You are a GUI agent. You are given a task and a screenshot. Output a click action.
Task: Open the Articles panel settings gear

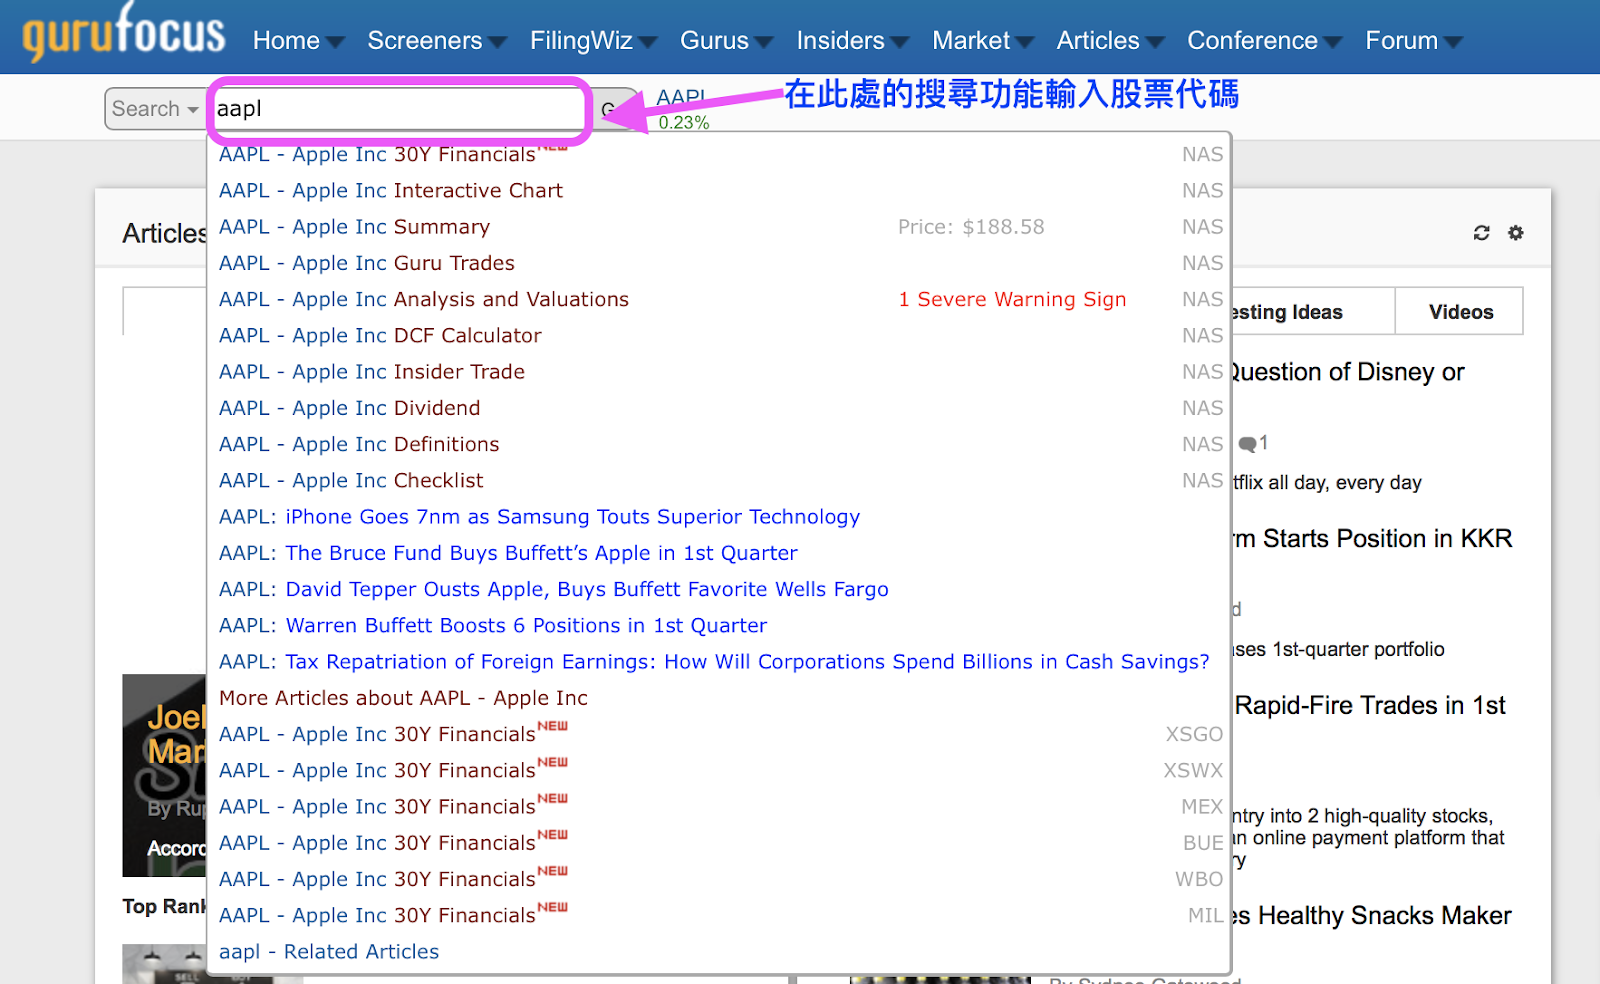[x=1515, y=232]
